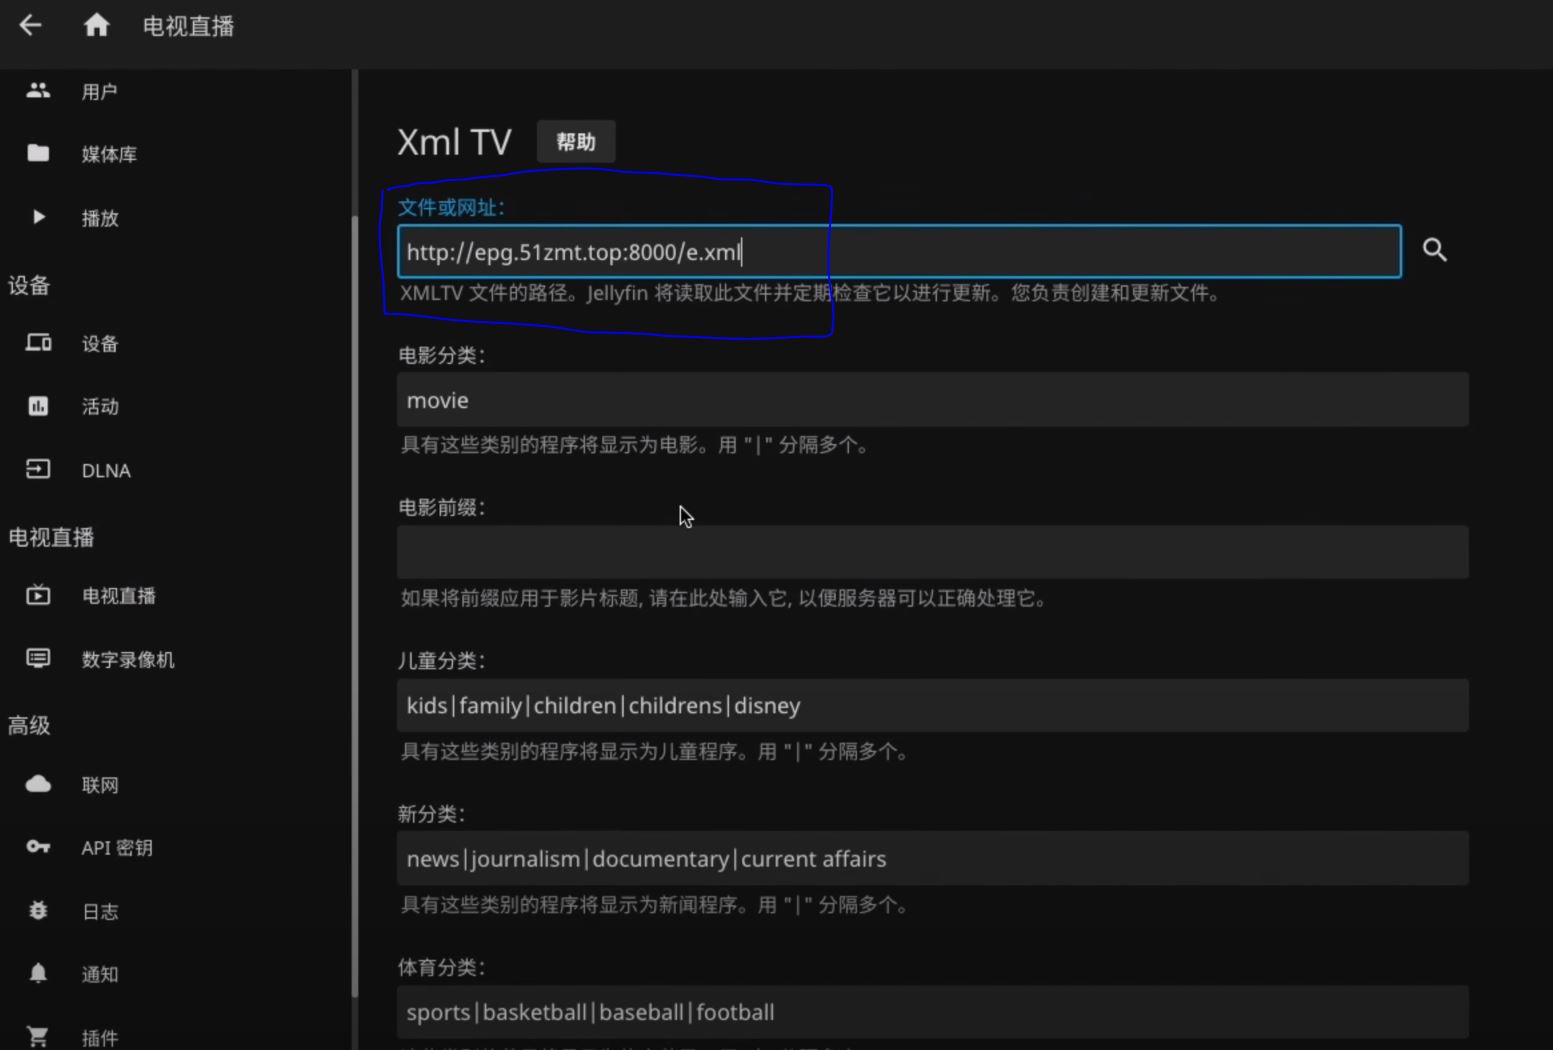The width and height of the screenshot is (1553, 1050).
Task: Go to the home icon
Action: (x=96, y=25)
